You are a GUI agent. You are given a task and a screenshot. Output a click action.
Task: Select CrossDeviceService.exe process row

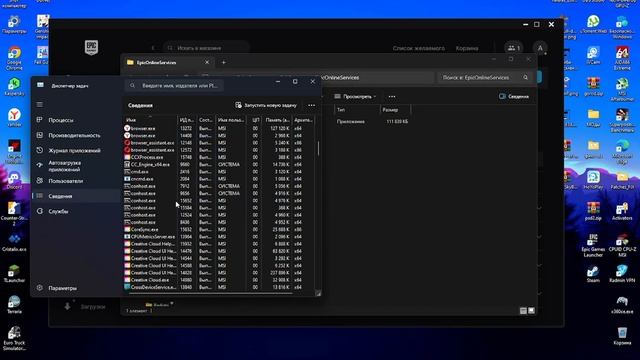click(219, 287)
